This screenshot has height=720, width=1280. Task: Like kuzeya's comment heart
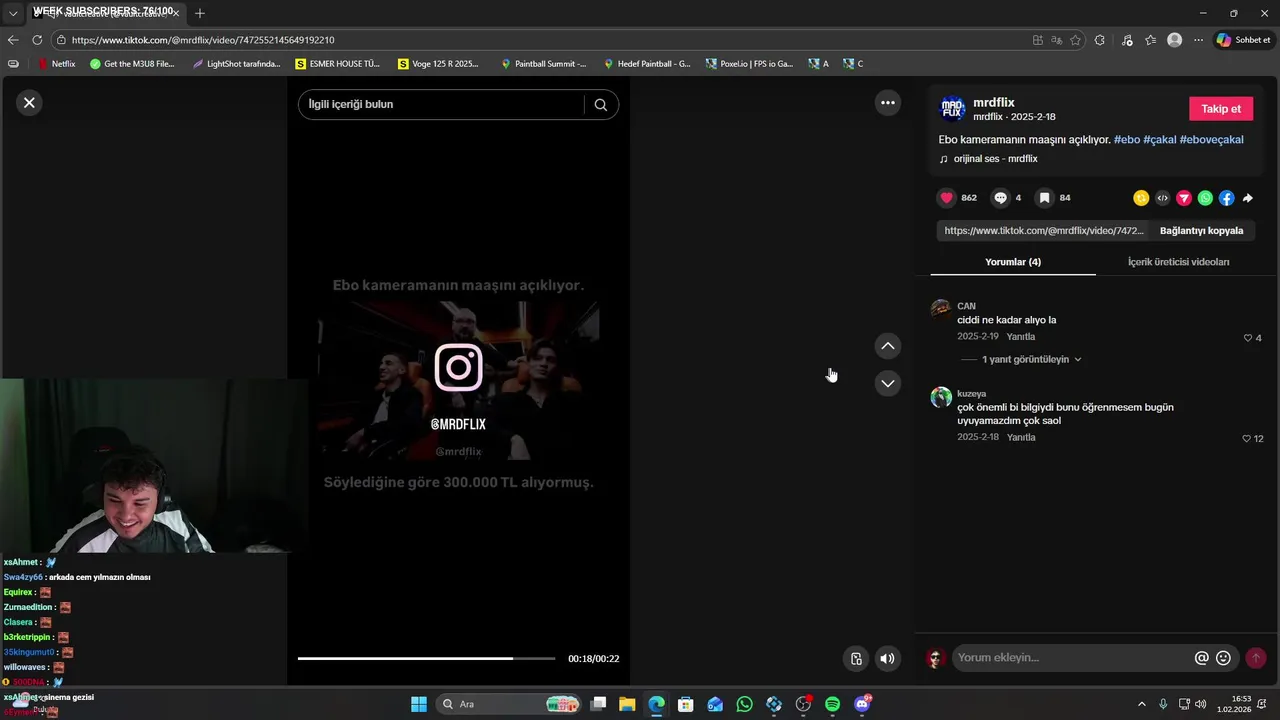click(1246, 439)
